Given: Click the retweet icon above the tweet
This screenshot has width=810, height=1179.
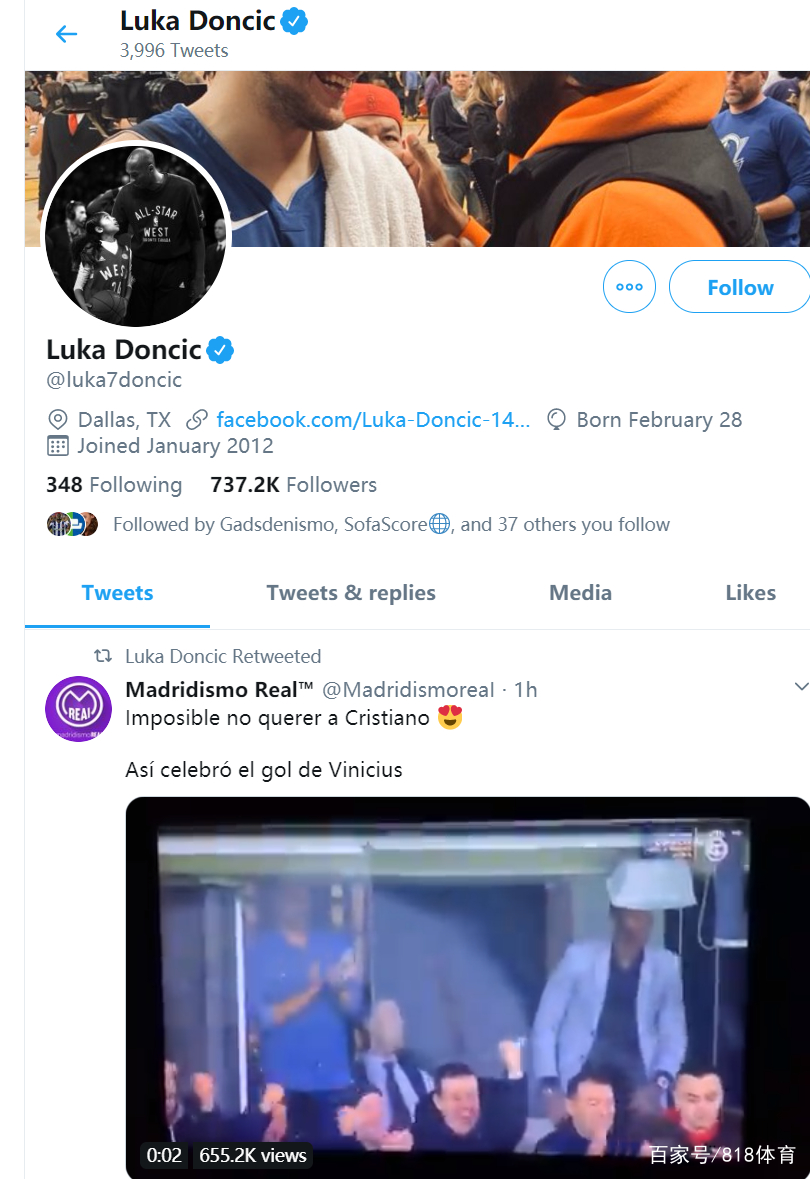Looking at the screenshot, I should (x=103, y=656).
